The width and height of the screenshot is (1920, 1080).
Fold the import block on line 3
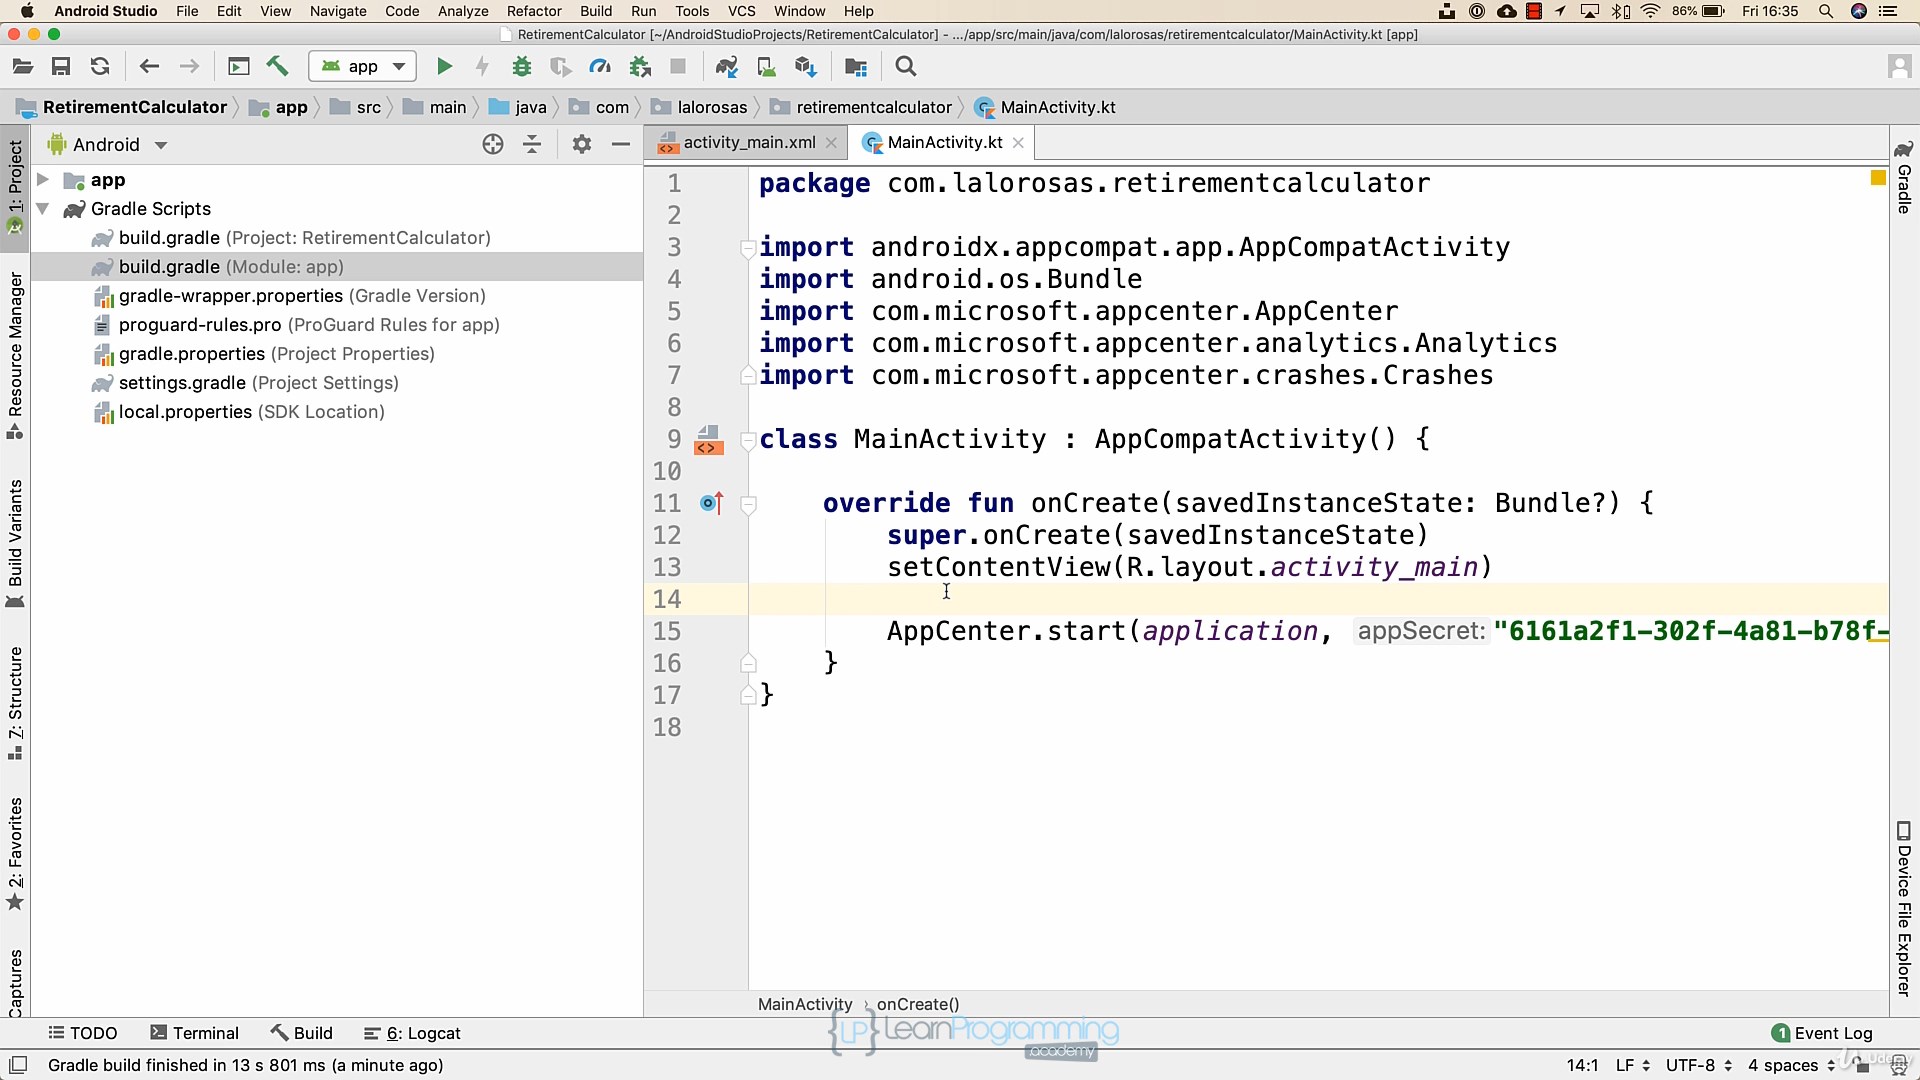point(747,247)
